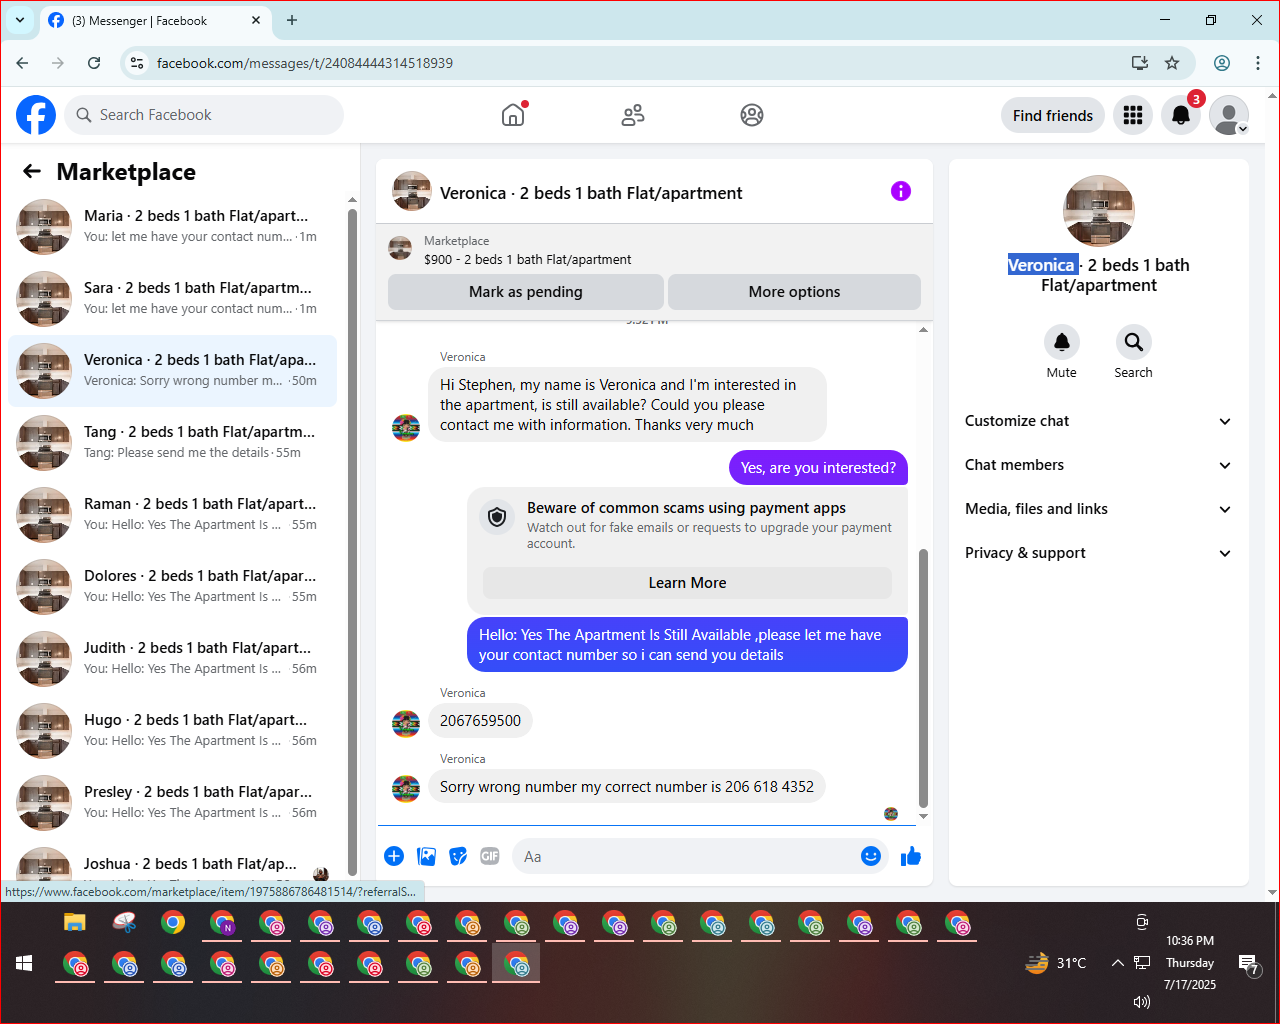Image resolution: width=1280 pixels, height=1024 pixels.
Task: Open the Facebook menu grid icon
Action: click(x=1133, y=115)
